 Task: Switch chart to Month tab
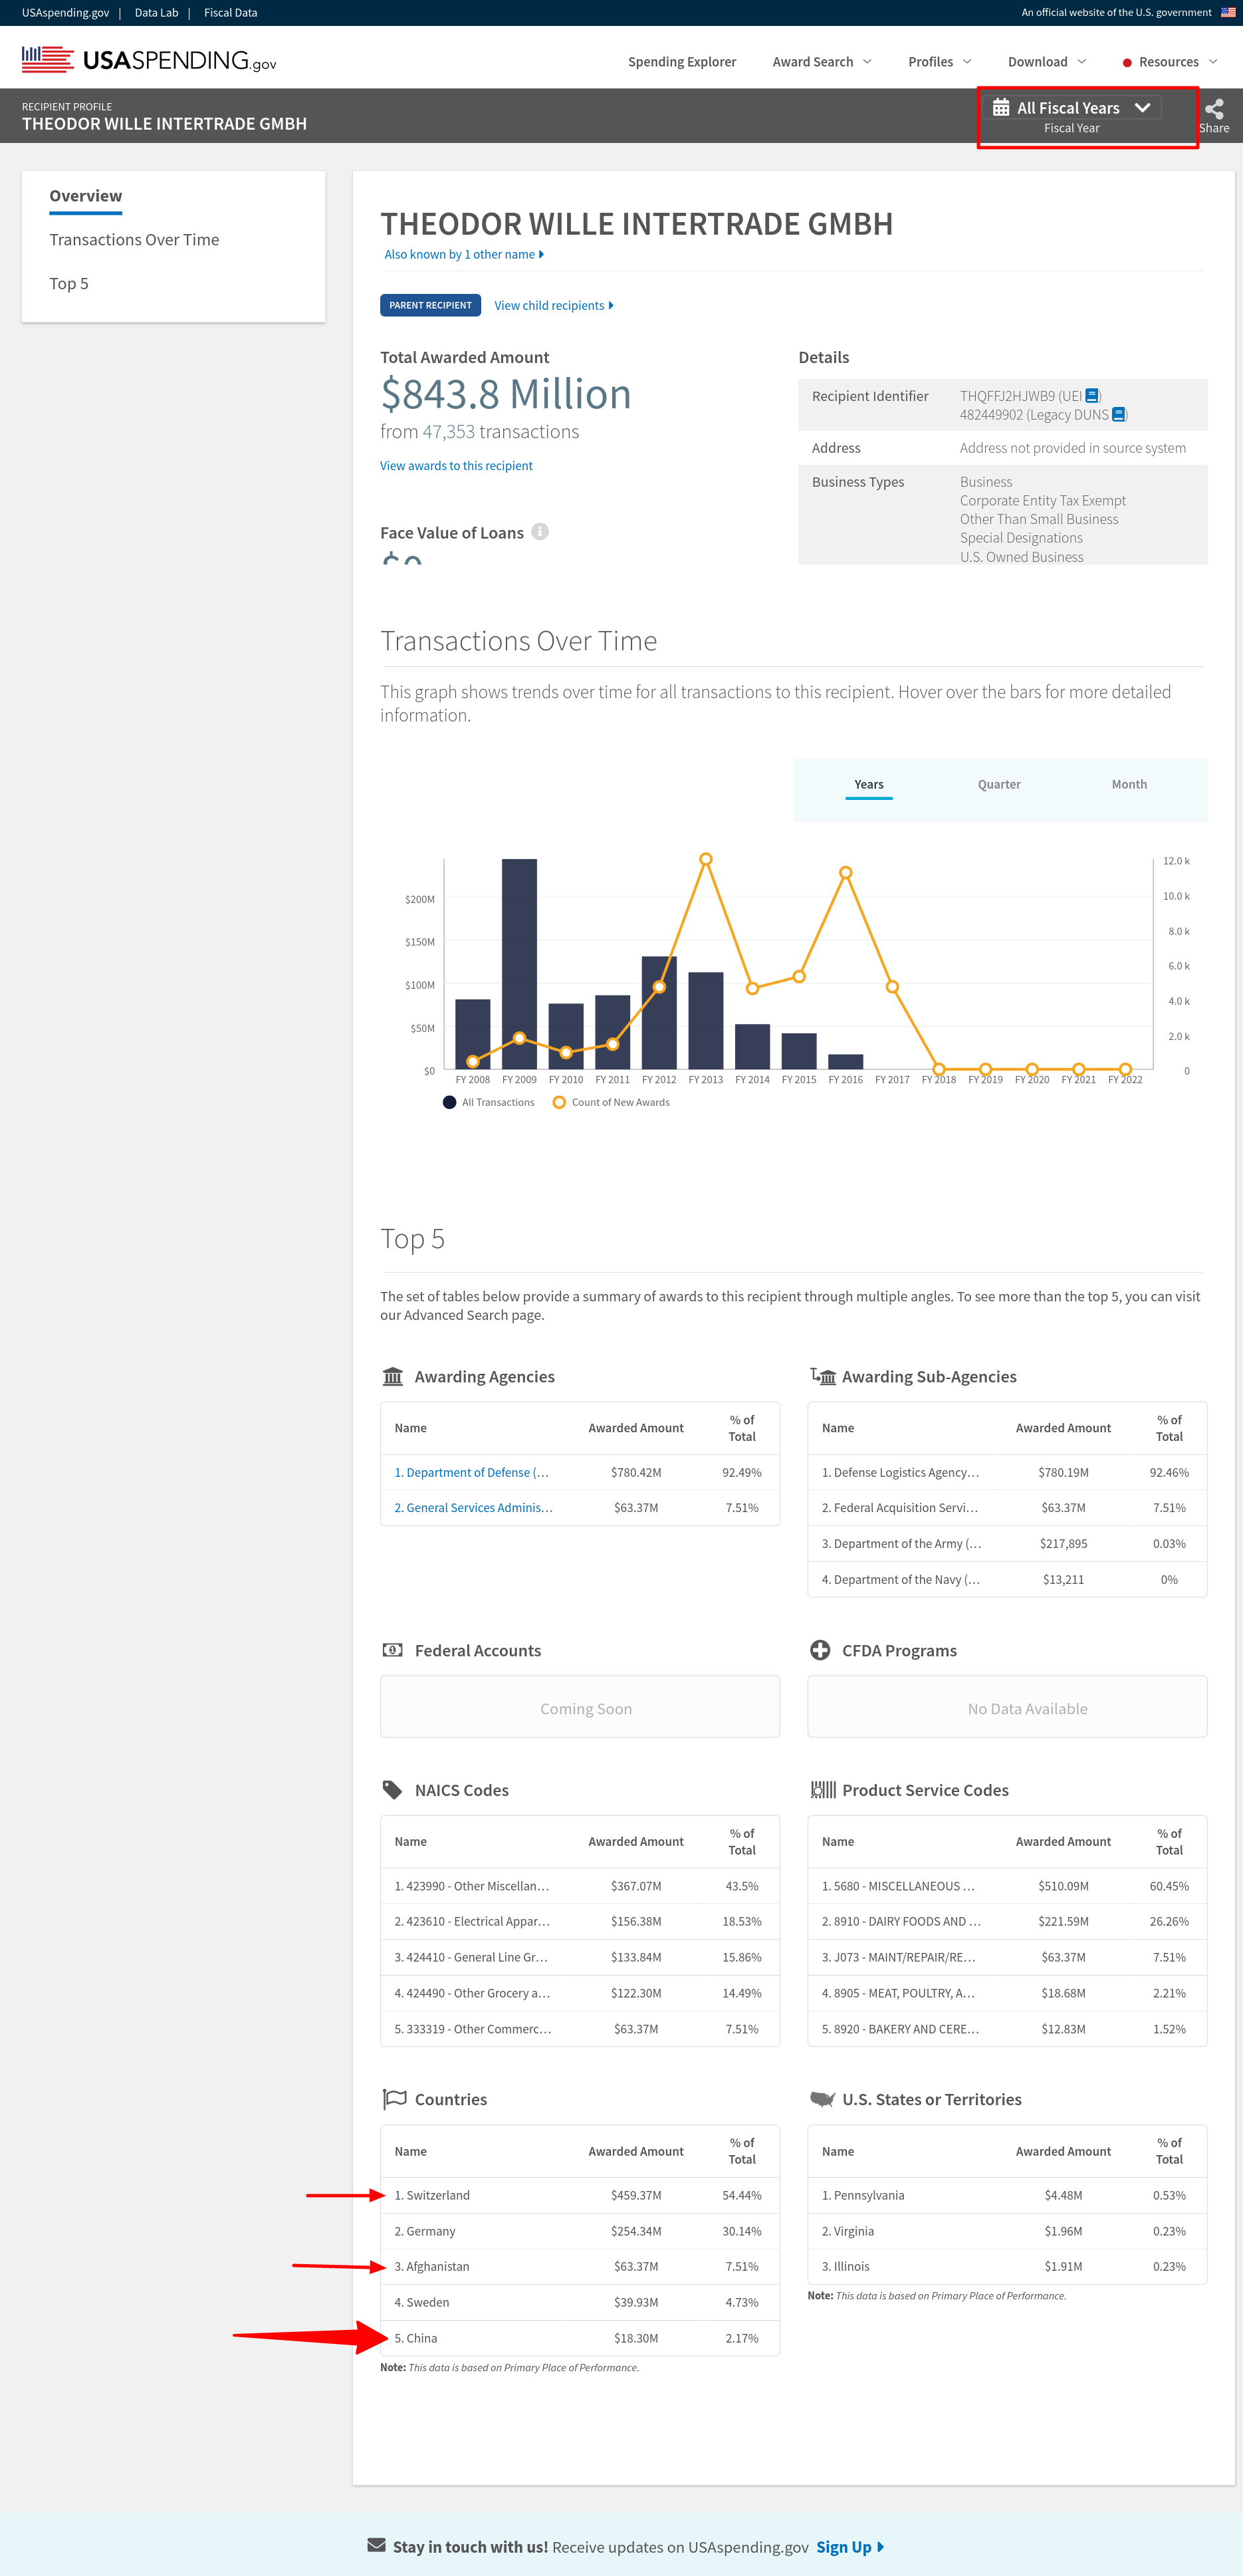point(1129,784)
